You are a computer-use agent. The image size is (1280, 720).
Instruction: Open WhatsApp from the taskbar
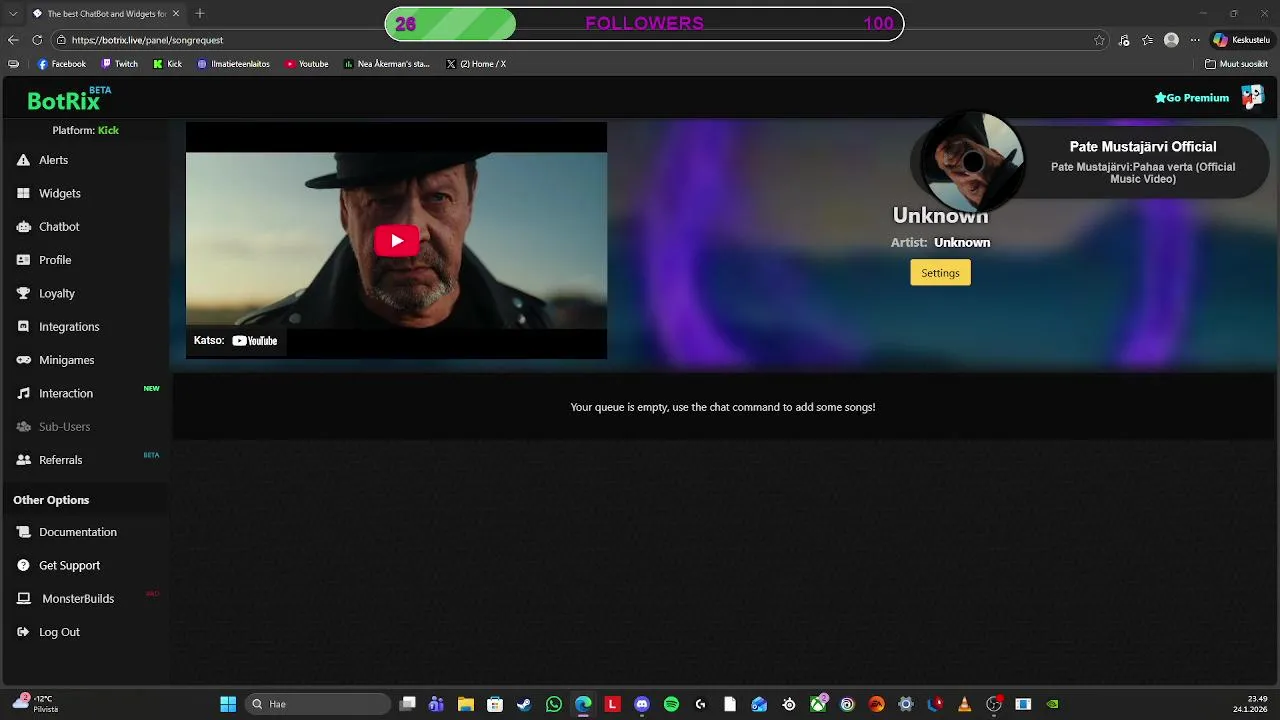point(554,704)
